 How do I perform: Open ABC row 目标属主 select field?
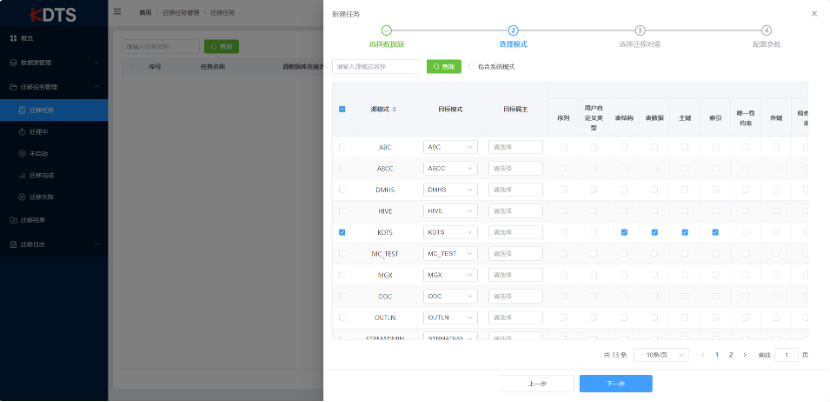pyautogui.click(x=516, y=147)
